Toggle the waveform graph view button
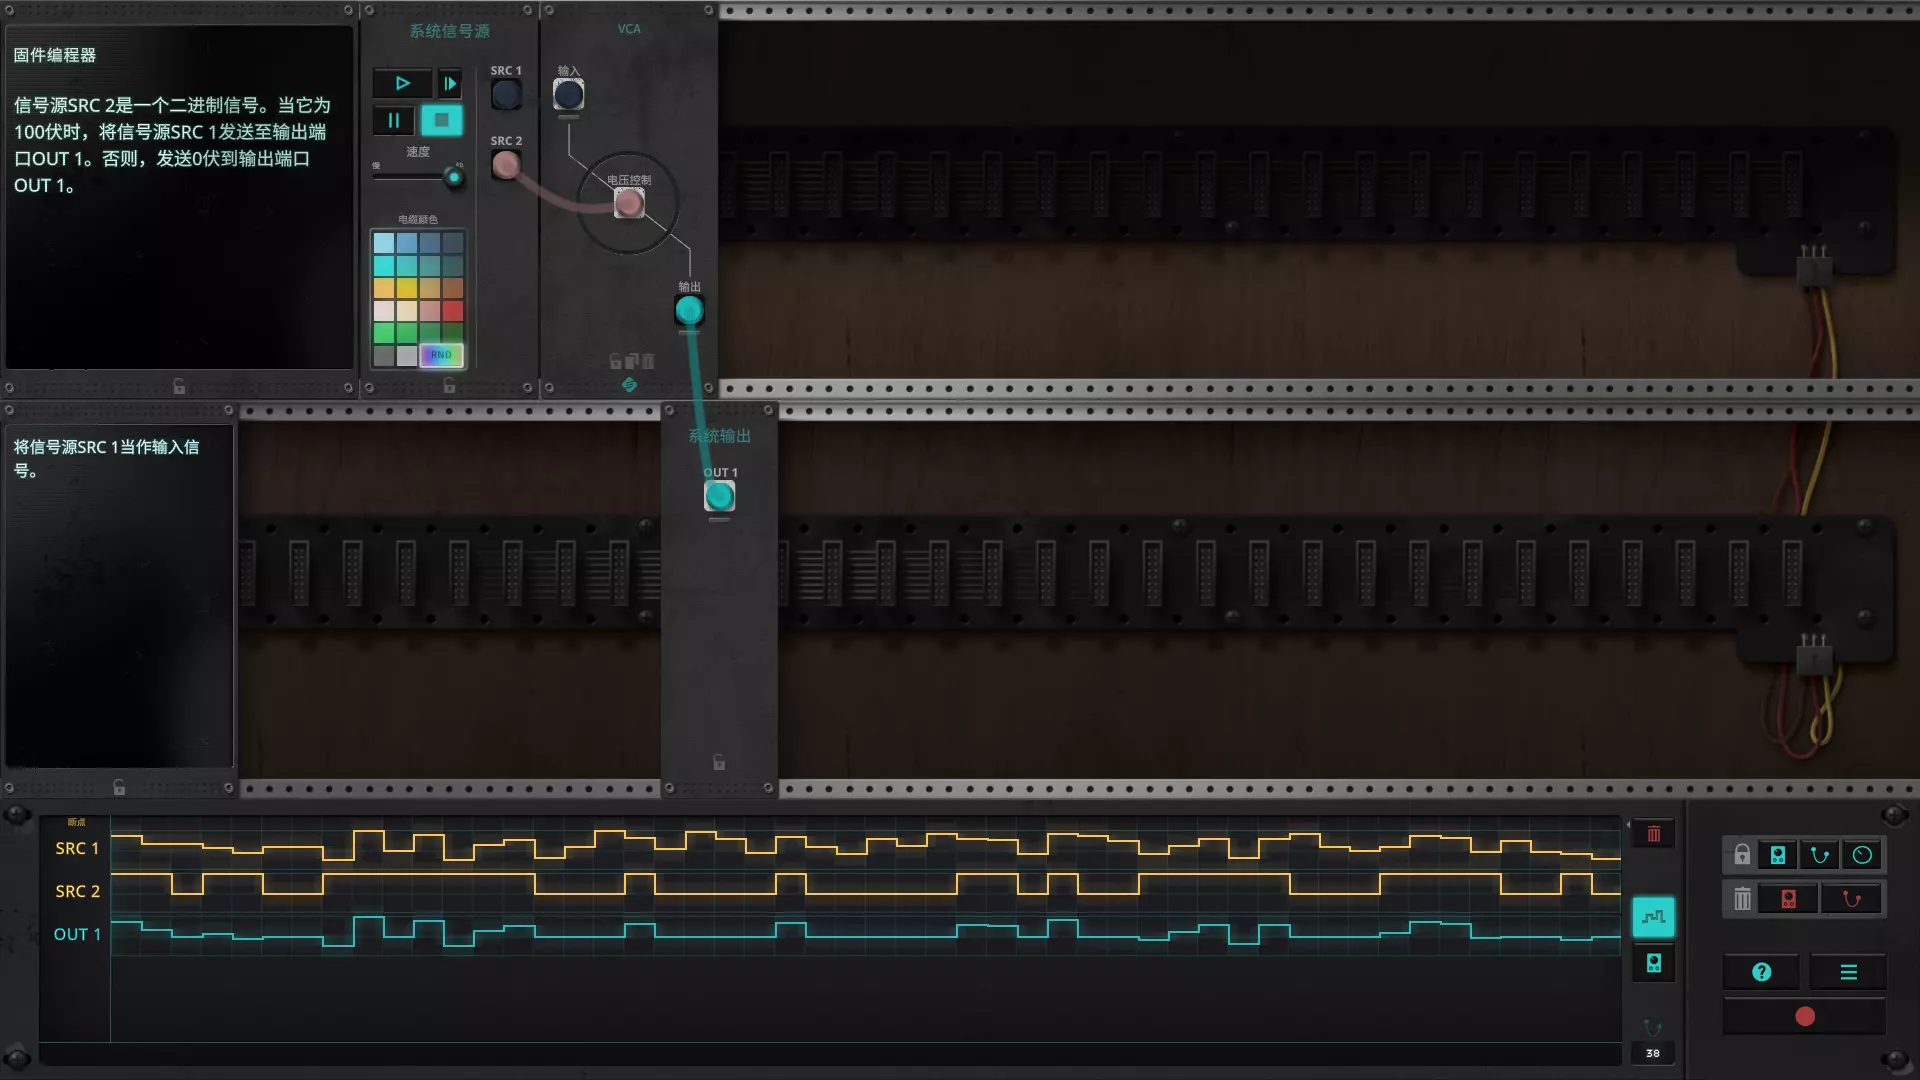Viewport: 1920px width, 1080px height. click(1653, 916)
